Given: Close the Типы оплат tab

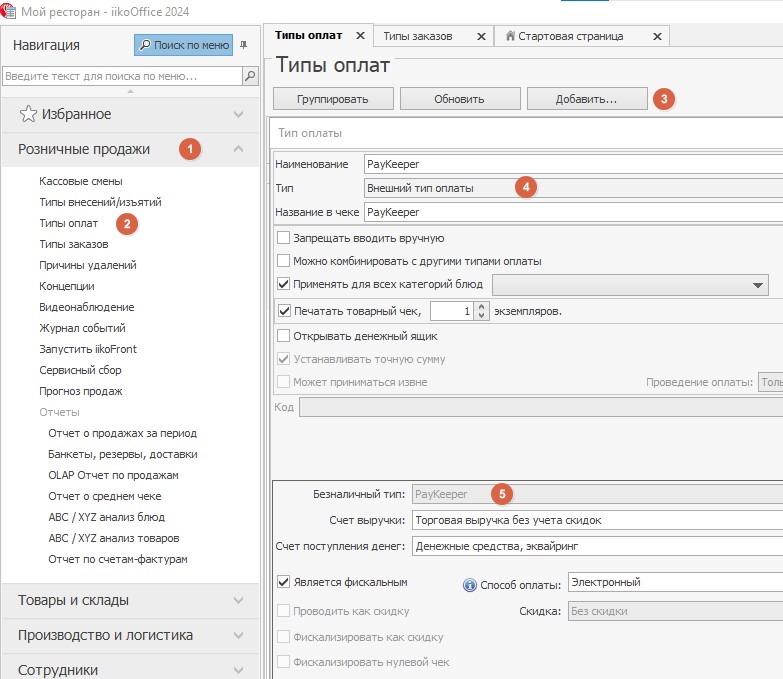Looking at the screenshot, I should click(360, 36).
